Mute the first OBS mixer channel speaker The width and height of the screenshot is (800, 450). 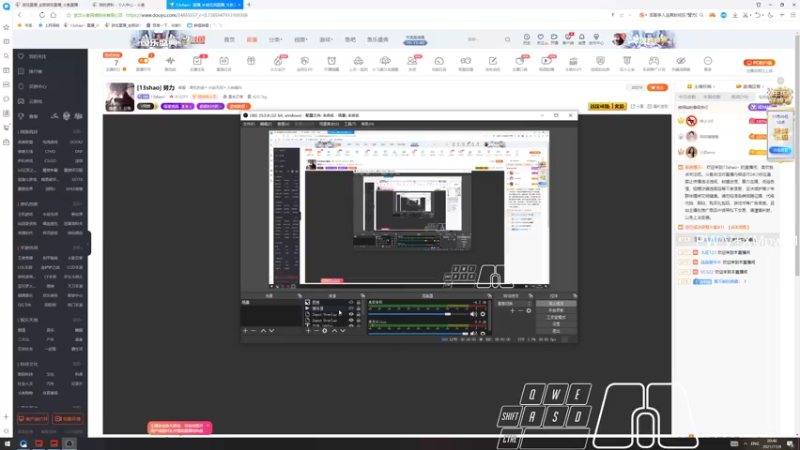473,314
